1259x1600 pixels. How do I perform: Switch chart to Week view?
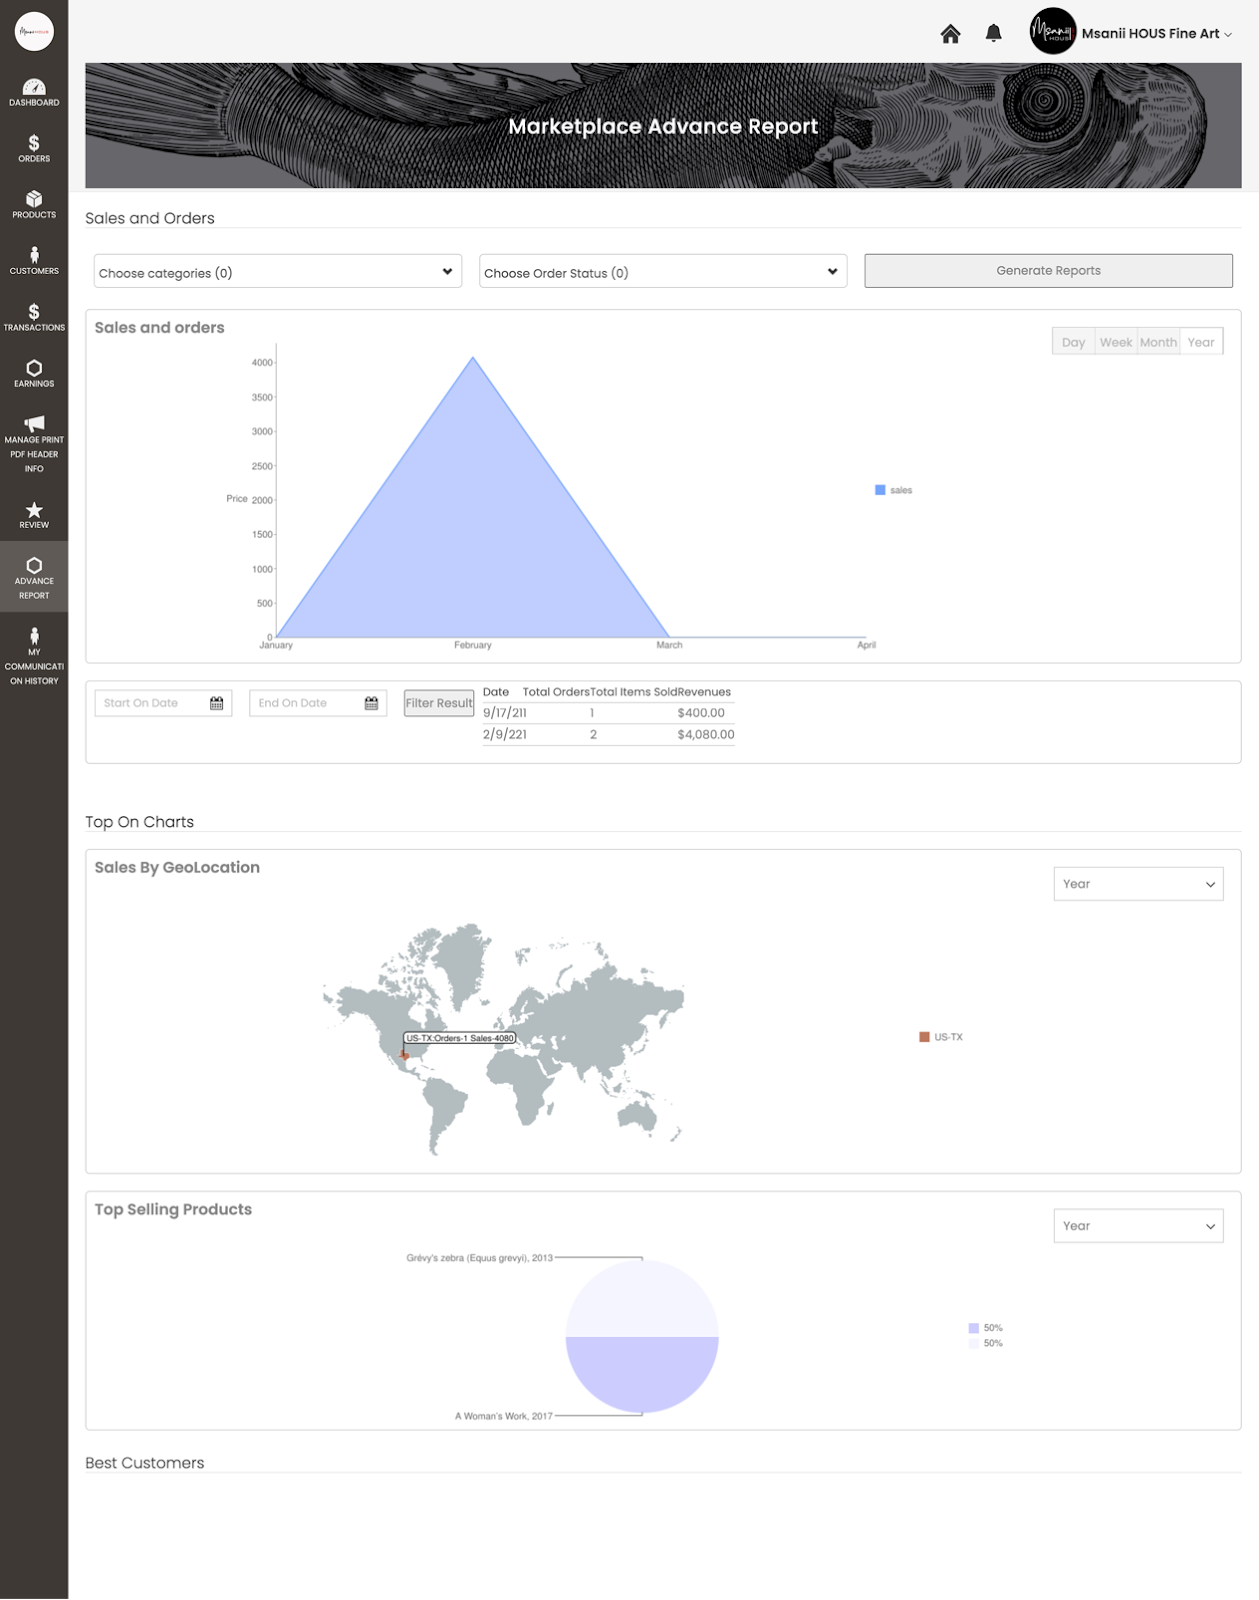click(1116, 342)
